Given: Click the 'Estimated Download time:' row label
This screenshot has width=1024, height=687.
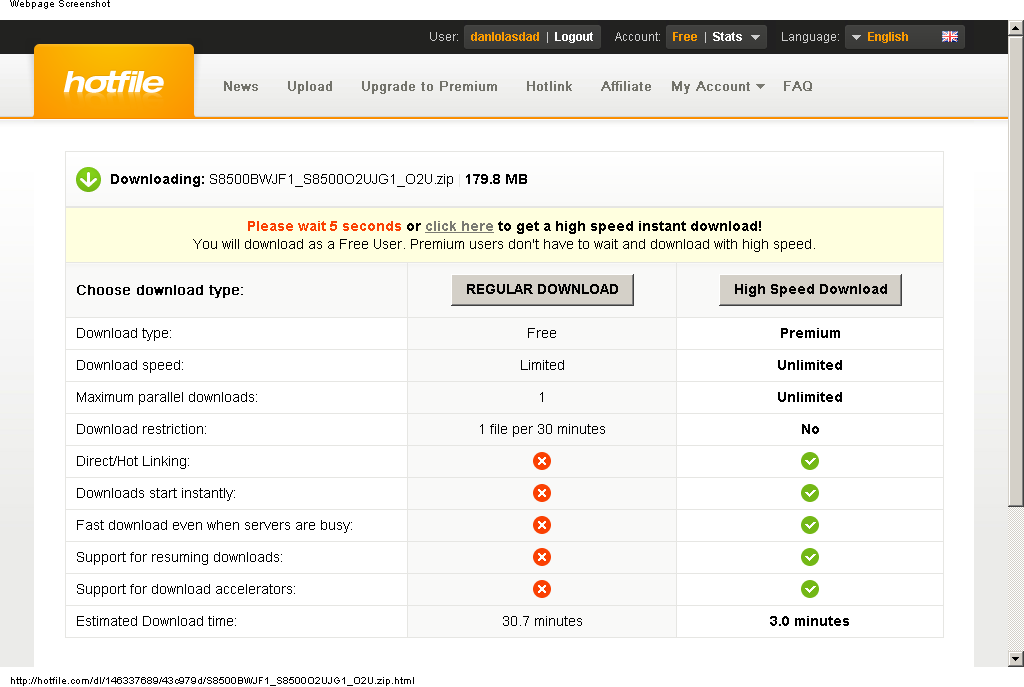Looking at the screenshot, I should pos(156,621).
